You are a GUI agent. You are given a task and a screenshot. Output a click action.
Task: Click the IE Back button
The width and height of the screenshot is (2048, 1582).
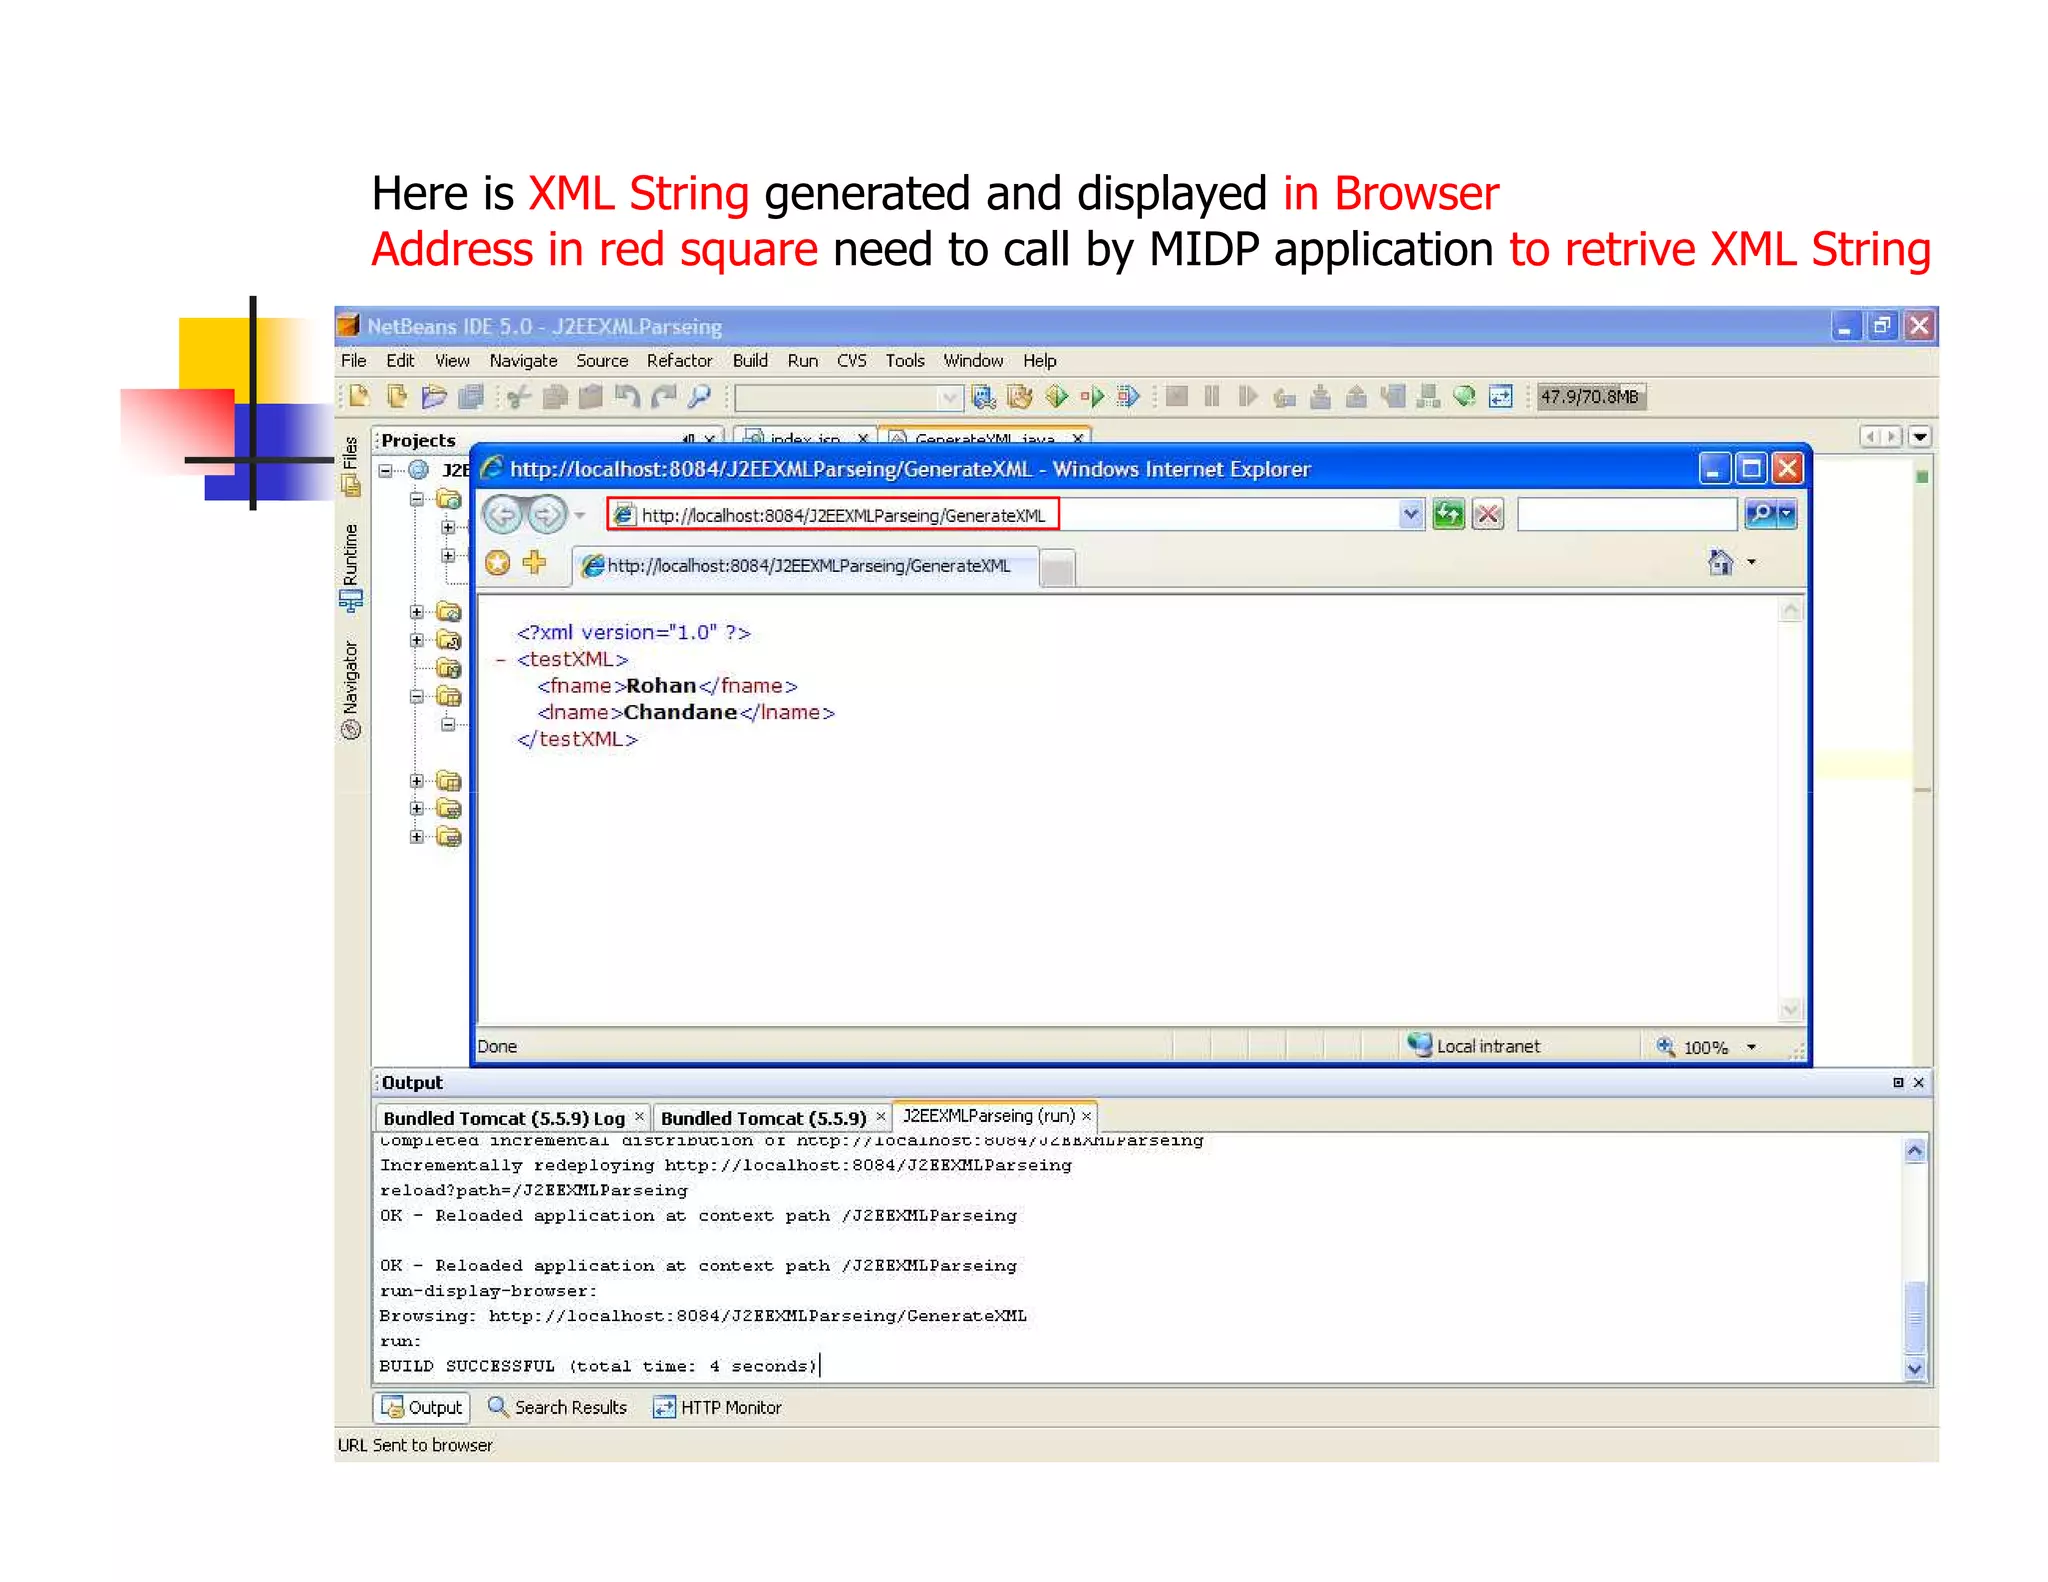503,515
